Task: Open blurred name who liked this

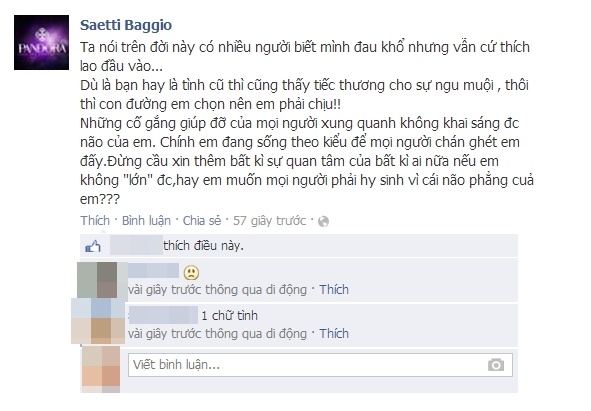Action: pyautogui.click(x=136, y=245)
